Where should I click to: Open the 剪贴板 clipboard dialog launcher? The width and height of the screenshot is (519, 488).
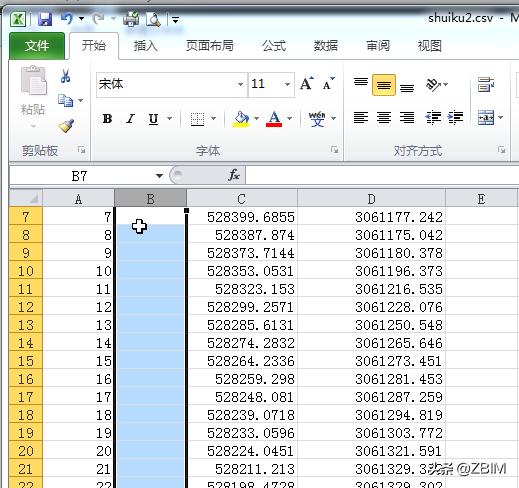pos(81,150)
